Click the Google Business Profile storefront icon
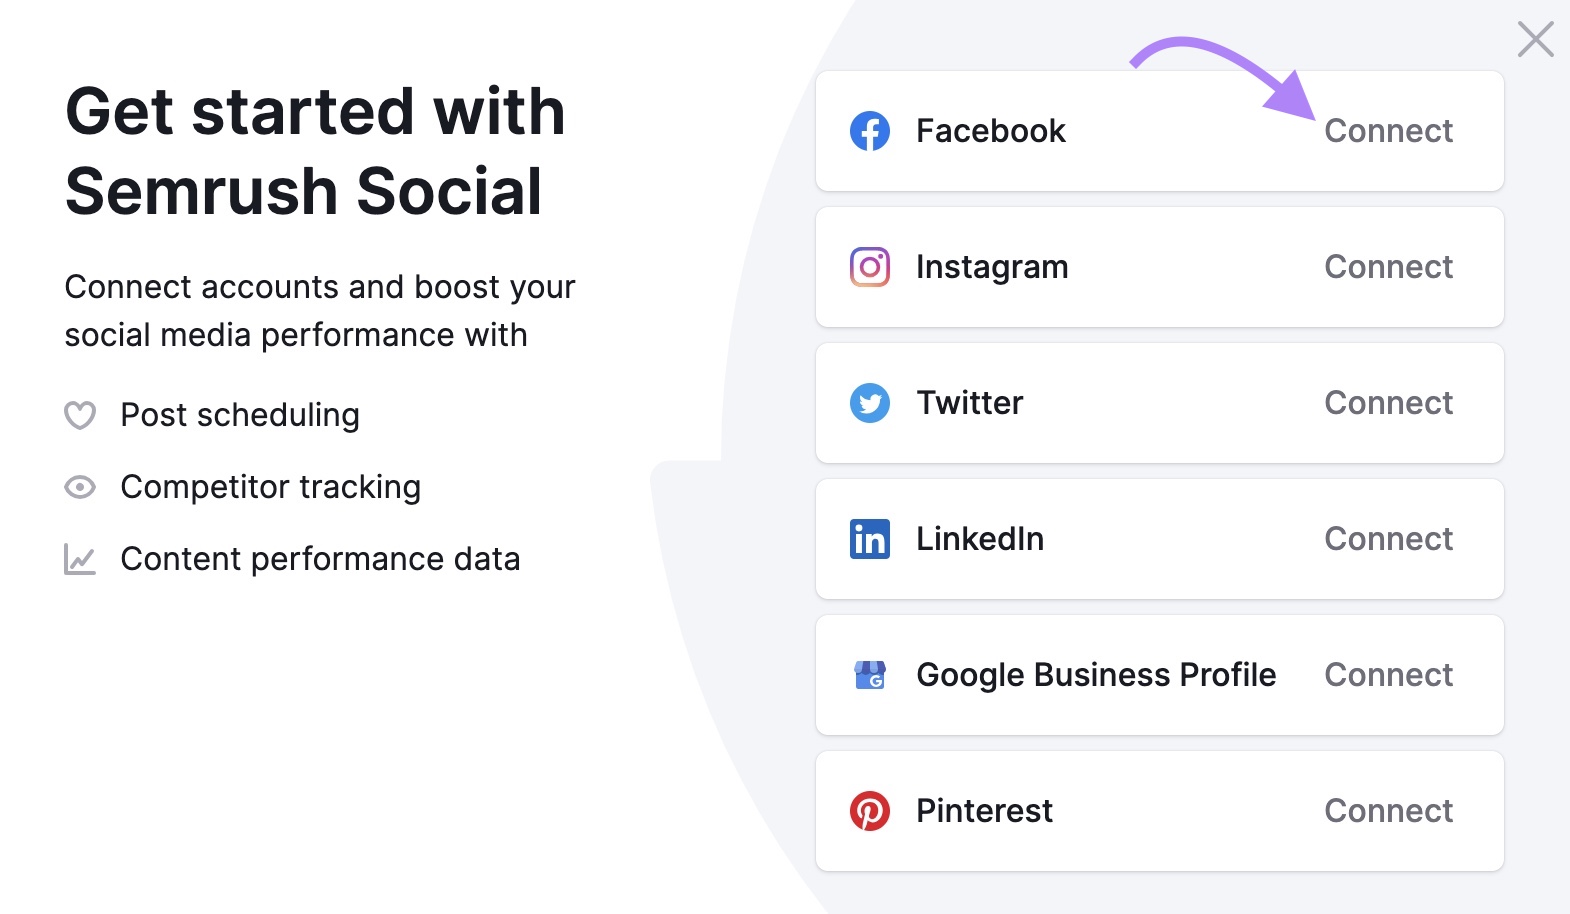The image size is (1570, 914). (871, 675)
